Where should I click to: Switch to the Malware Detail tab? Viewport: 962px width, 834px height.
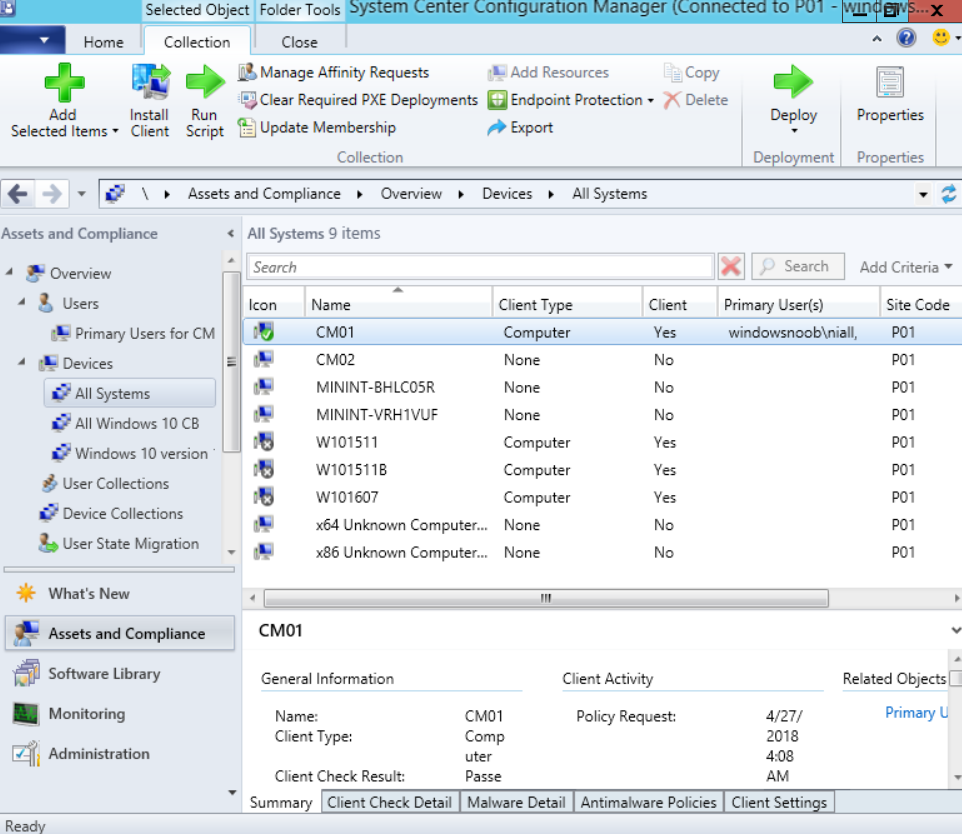[x=516, y=803]
